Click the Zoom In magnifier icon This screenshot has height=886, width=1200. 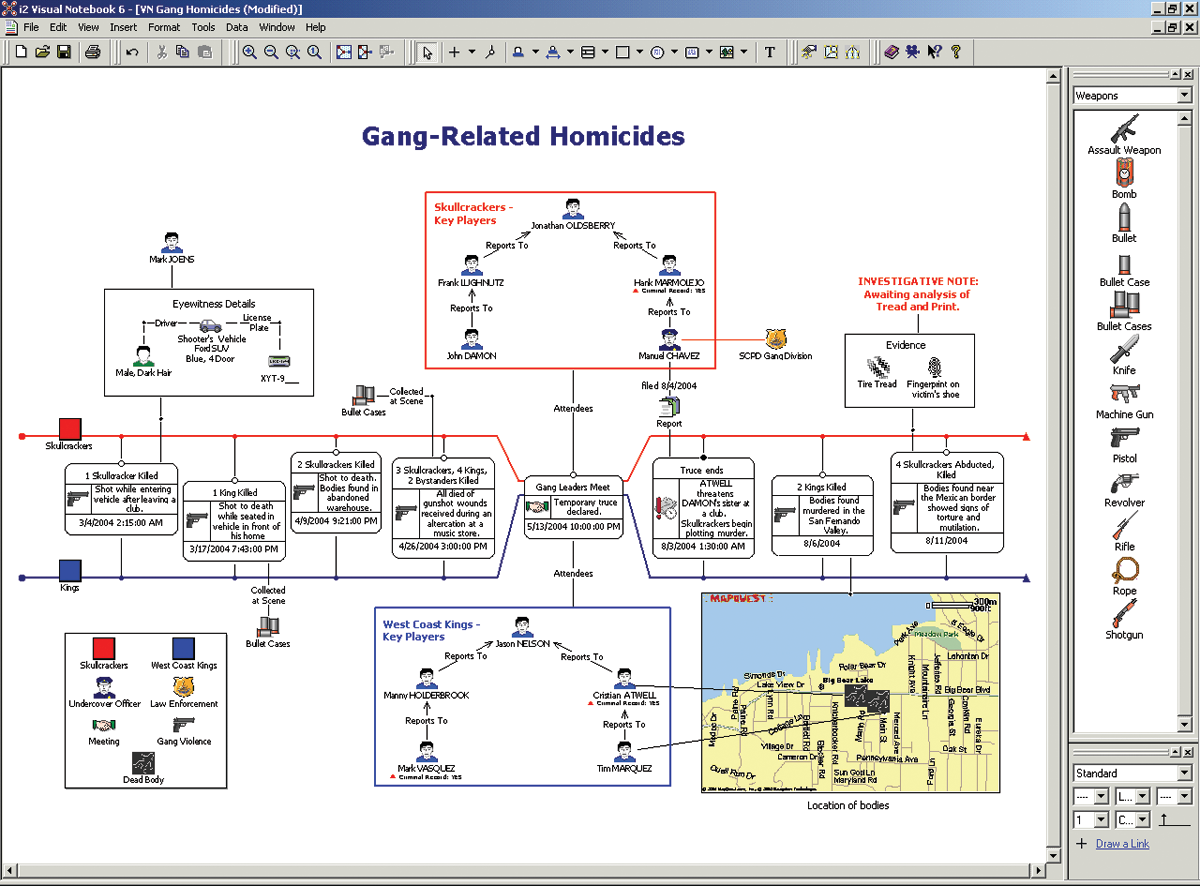250,51
